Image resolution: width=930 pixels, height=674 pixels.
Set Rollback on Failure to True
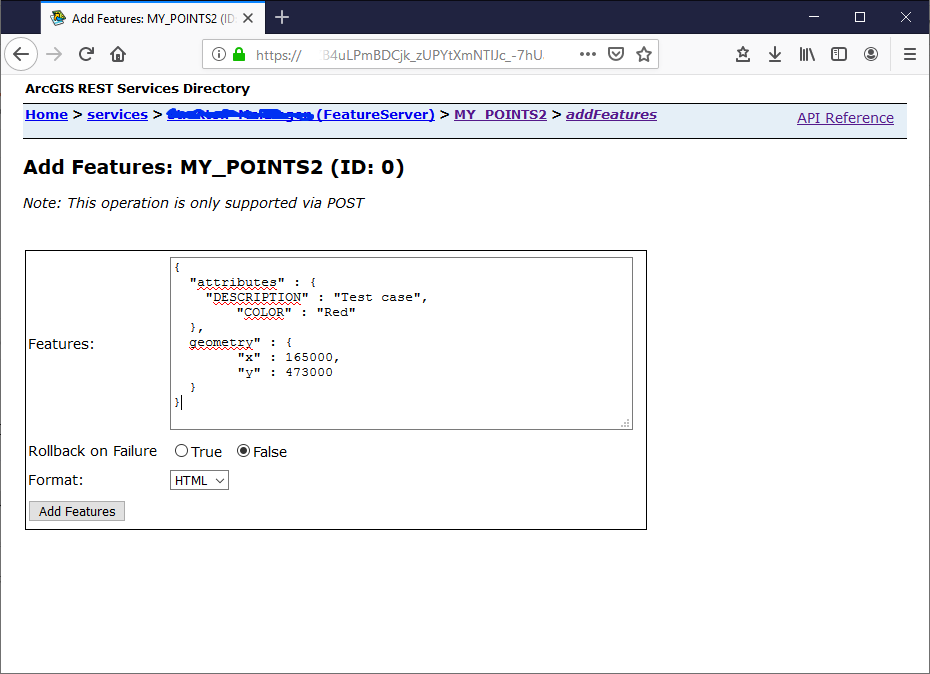181,451
